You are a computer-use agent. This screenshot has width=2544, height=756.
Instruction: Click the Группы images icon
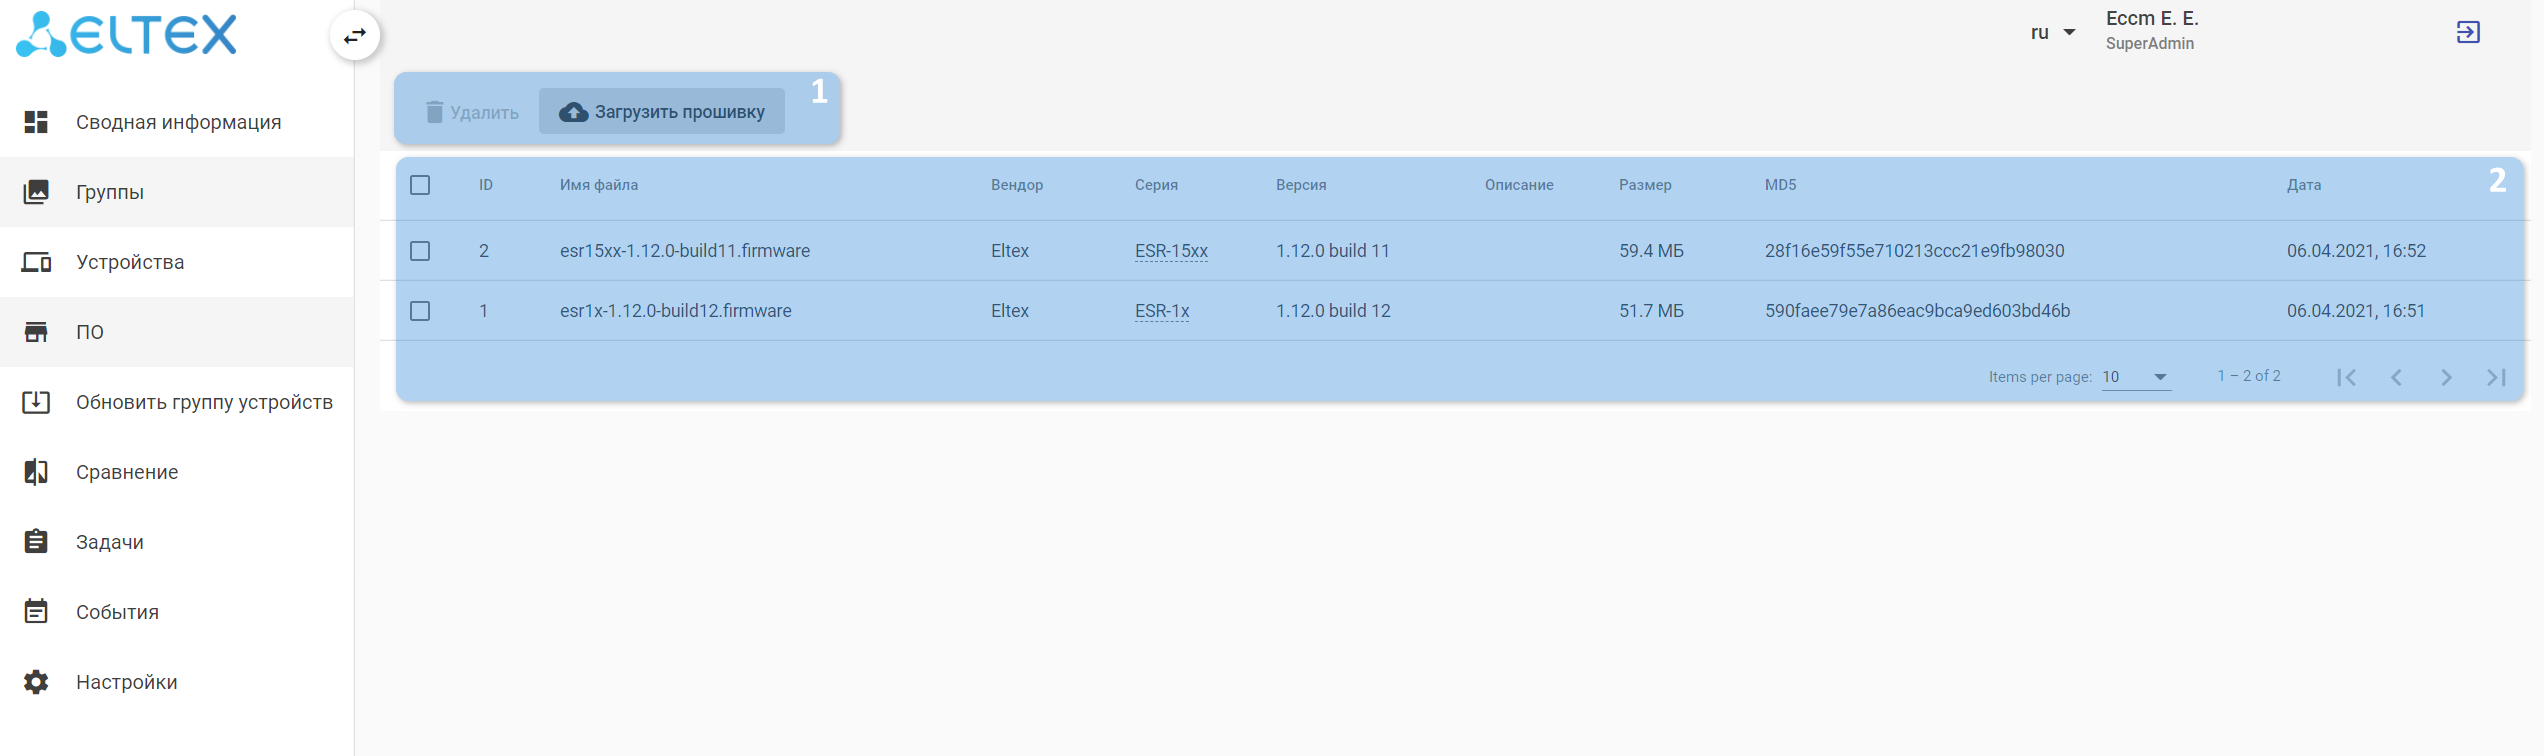click(x=36, y=192)
